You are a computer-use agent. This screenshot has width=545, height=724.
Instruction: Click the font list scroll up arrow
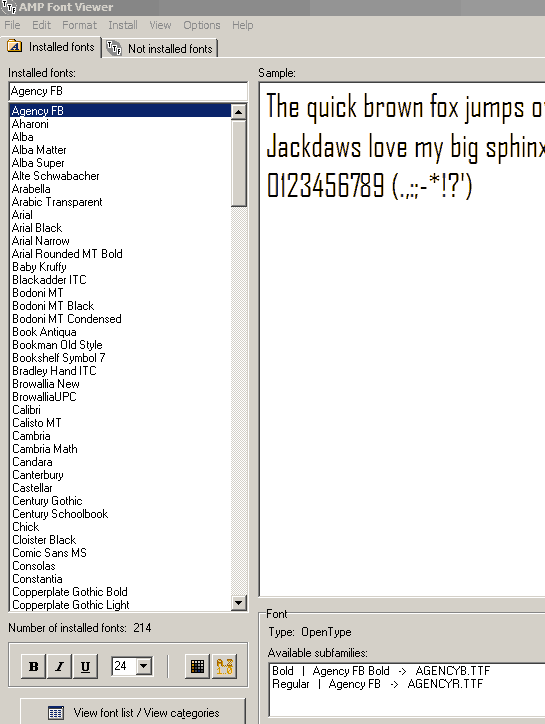tap(238, 112)
